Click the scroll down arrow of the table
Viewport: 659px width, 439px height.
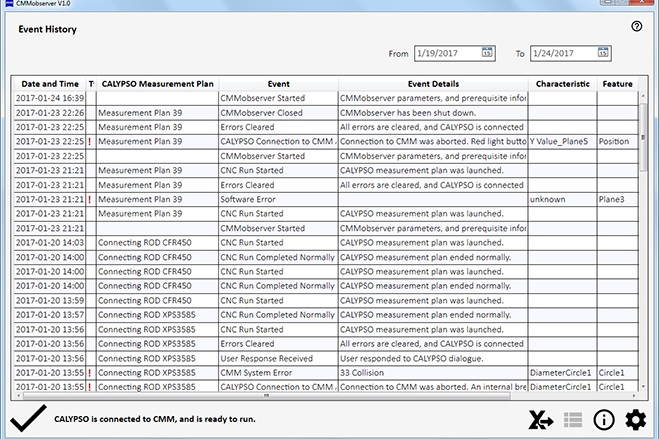pyautogui.click(x=643, y=386)
